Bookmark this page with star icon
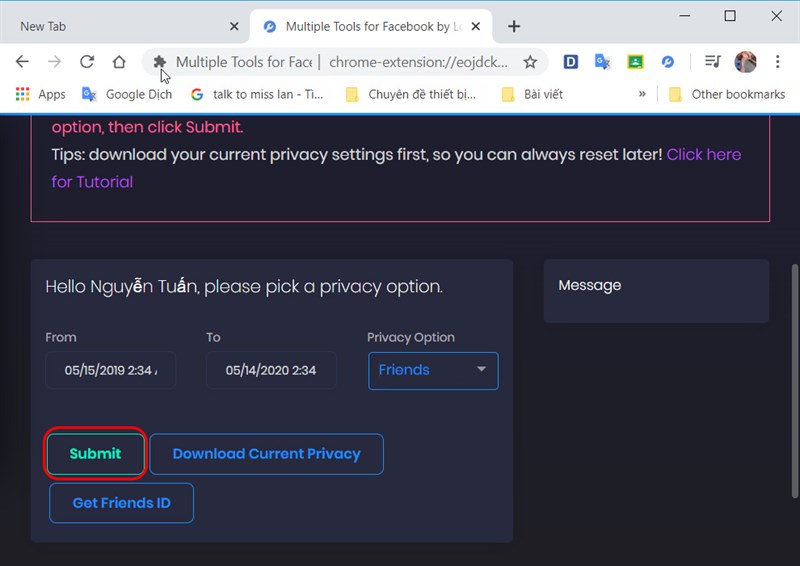This screenshot has width=800, height=566. pyautogui.click(x=530, y=62)
